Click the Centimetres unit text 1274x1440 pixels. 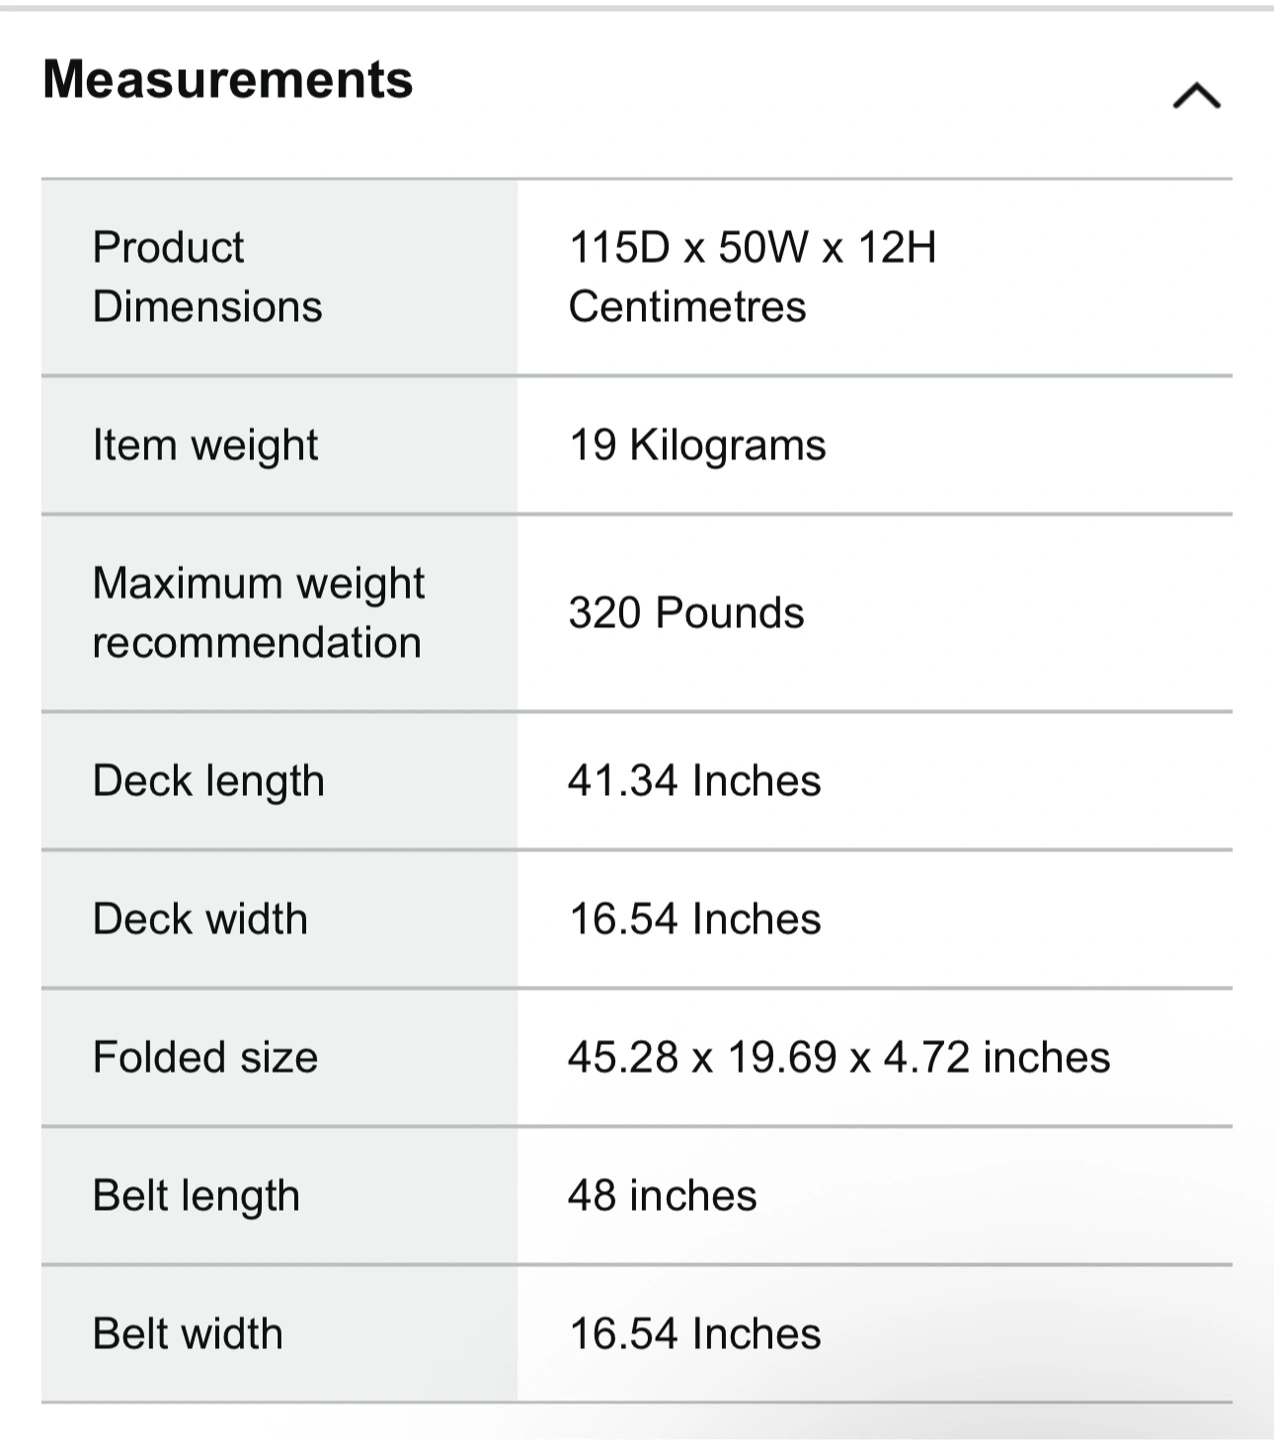[x=687, y=307]
